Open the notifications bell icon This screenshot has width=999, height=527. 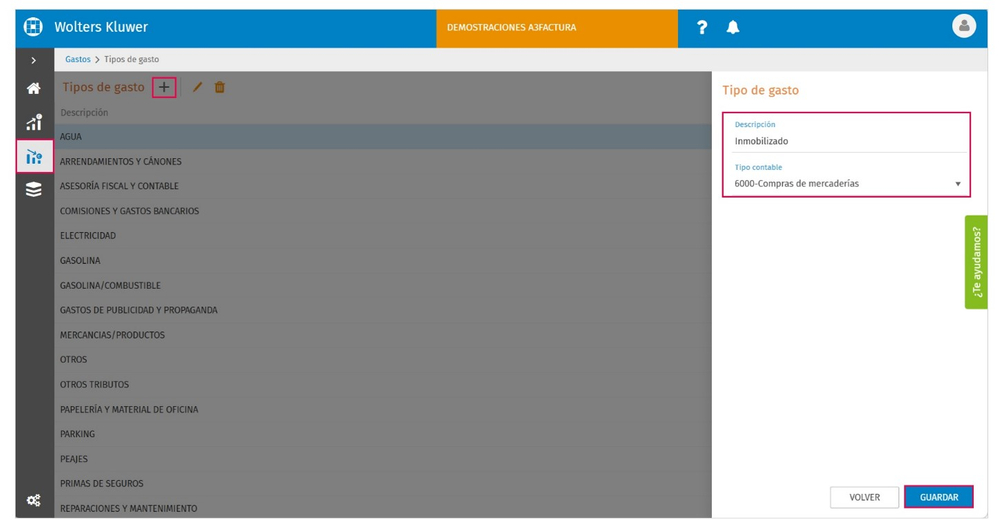(x=733, y=27)
